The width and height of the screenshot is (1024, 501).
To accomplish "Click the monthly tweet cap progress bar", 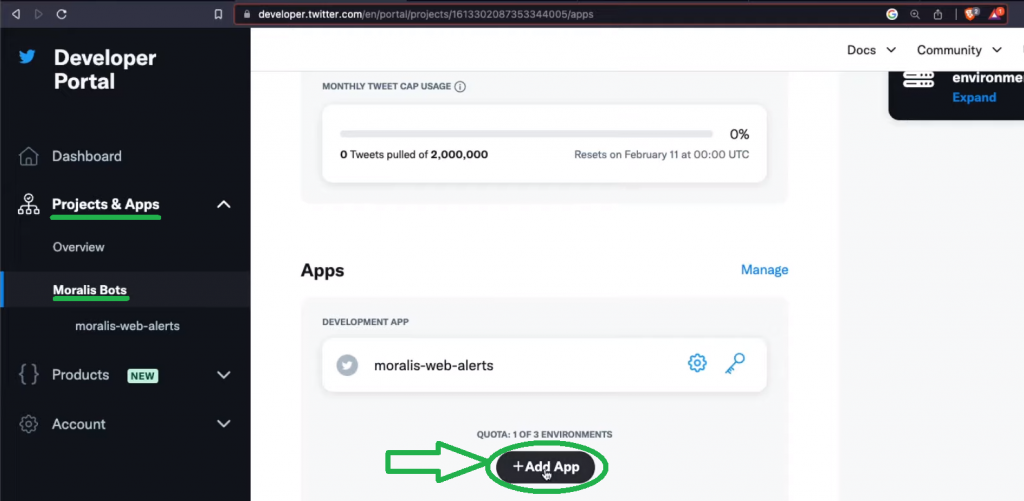I will click(x=526, y=134).
